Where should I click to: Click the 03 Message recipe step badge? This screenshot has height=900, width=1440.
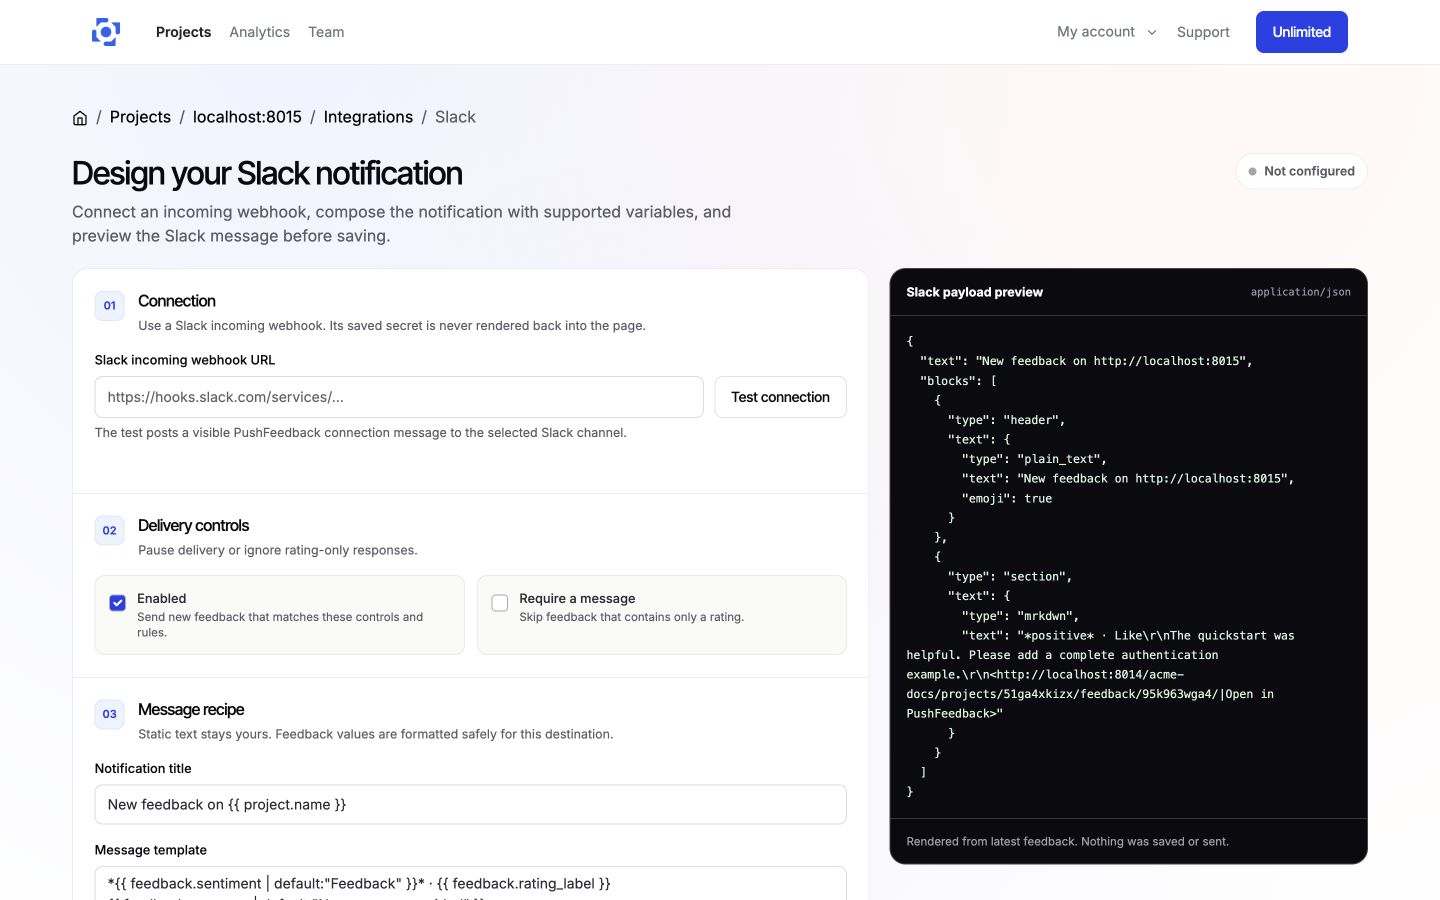(x=110, y=714)
